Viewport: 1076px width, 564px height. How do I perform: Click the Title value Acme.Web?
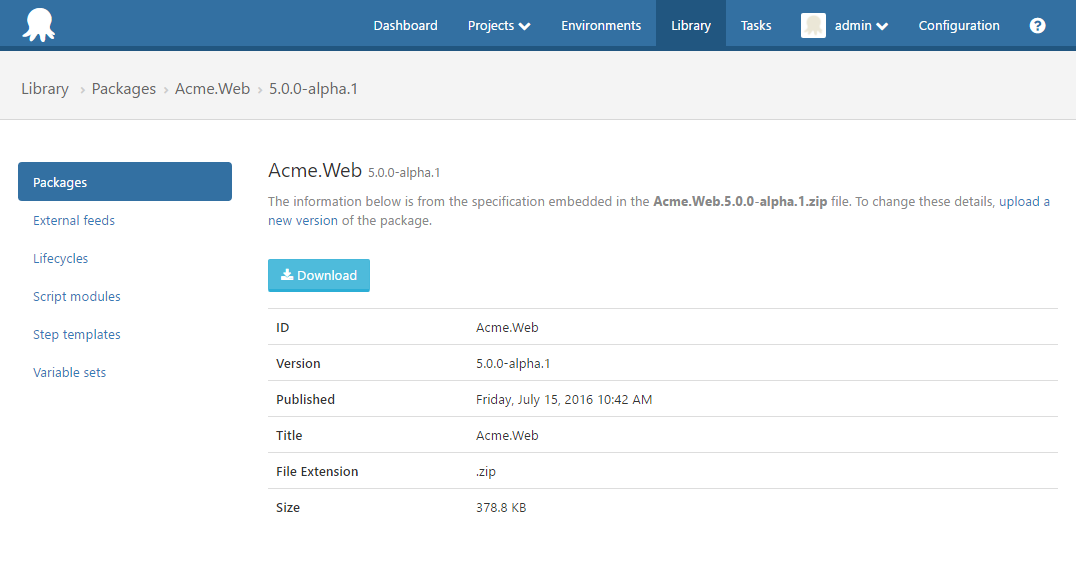point(507,436)
